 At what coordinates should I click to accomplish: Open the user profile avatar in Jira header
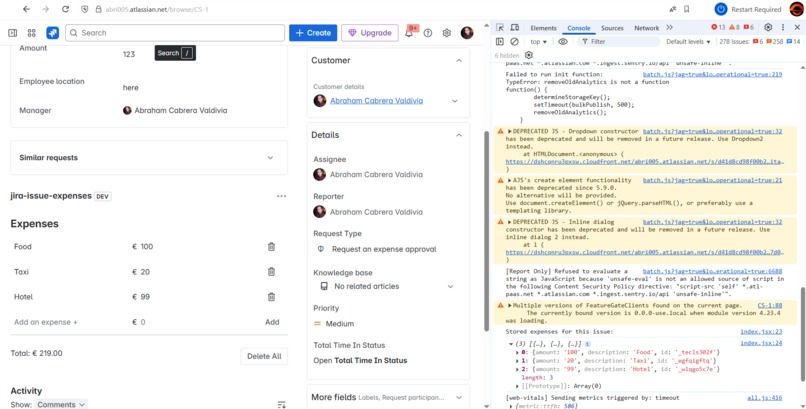[x=467, y=33]
